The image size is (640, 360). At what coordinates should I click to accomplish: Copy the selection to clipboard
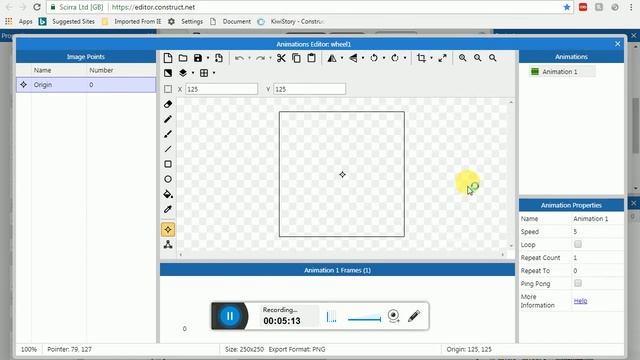point(296,58)
